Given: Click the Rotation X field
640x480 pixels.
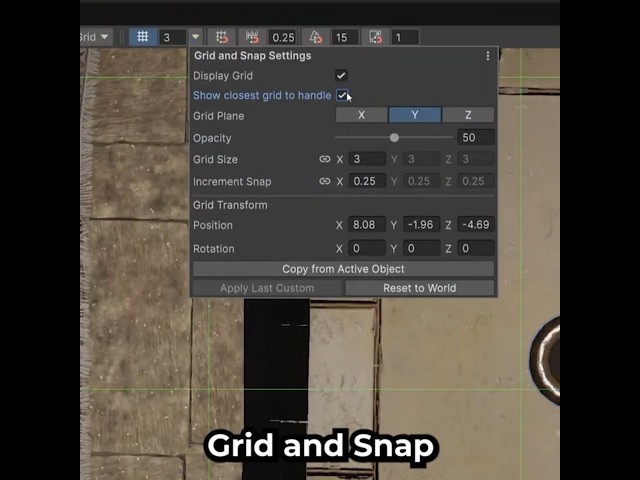Looking at the screenshot, I should tap(367, 248).
